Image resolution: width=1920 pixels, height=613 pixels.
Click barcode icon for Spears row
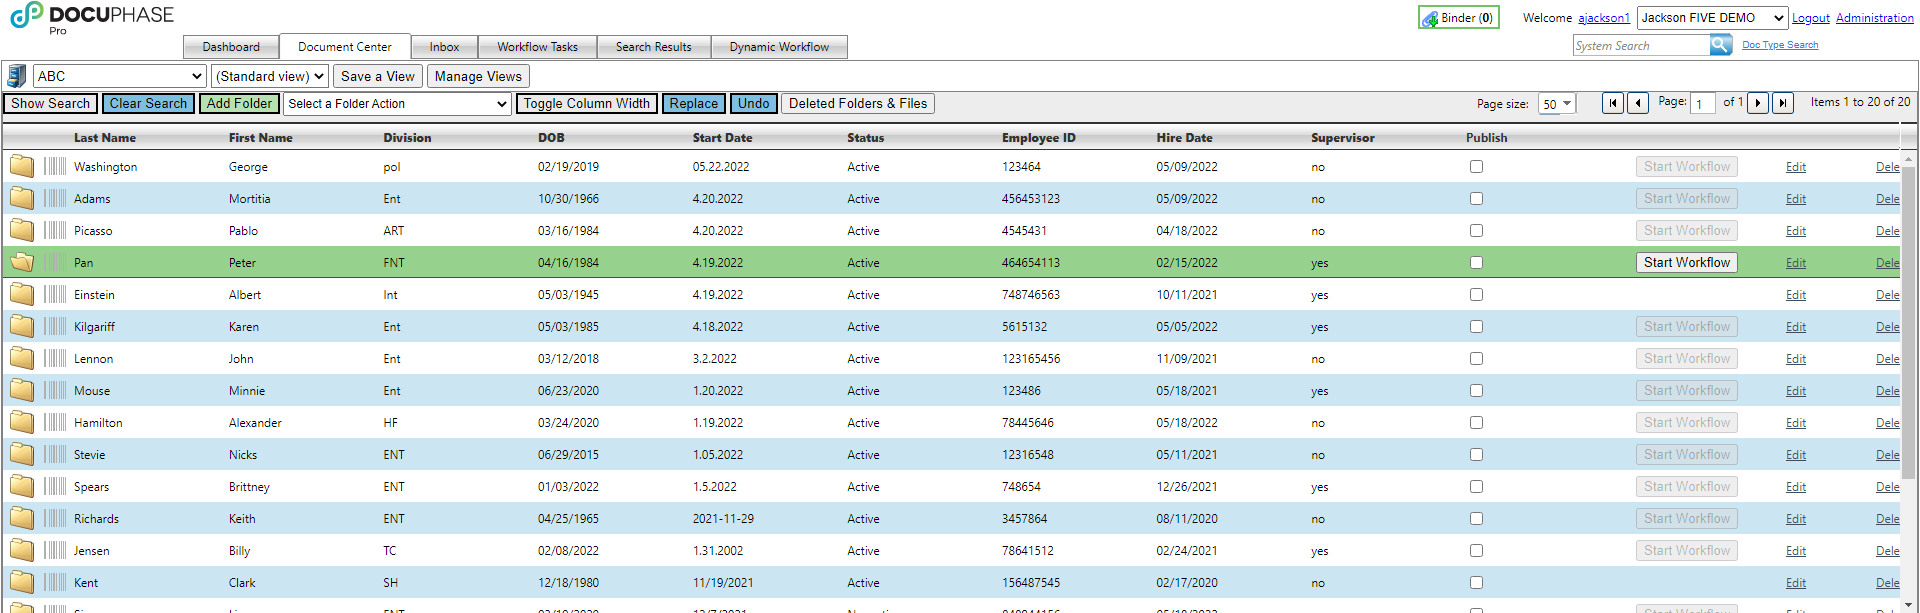[x=55, y=486]
